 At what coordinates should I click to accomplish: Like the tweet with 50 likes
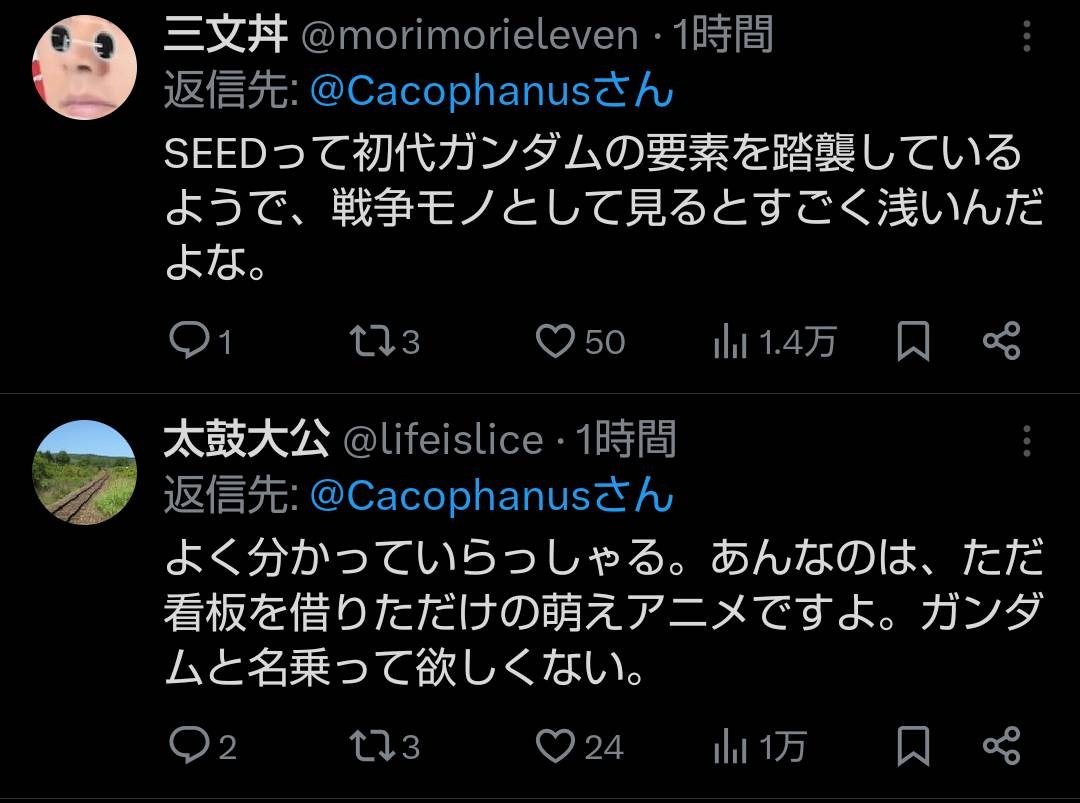(555, 343)
